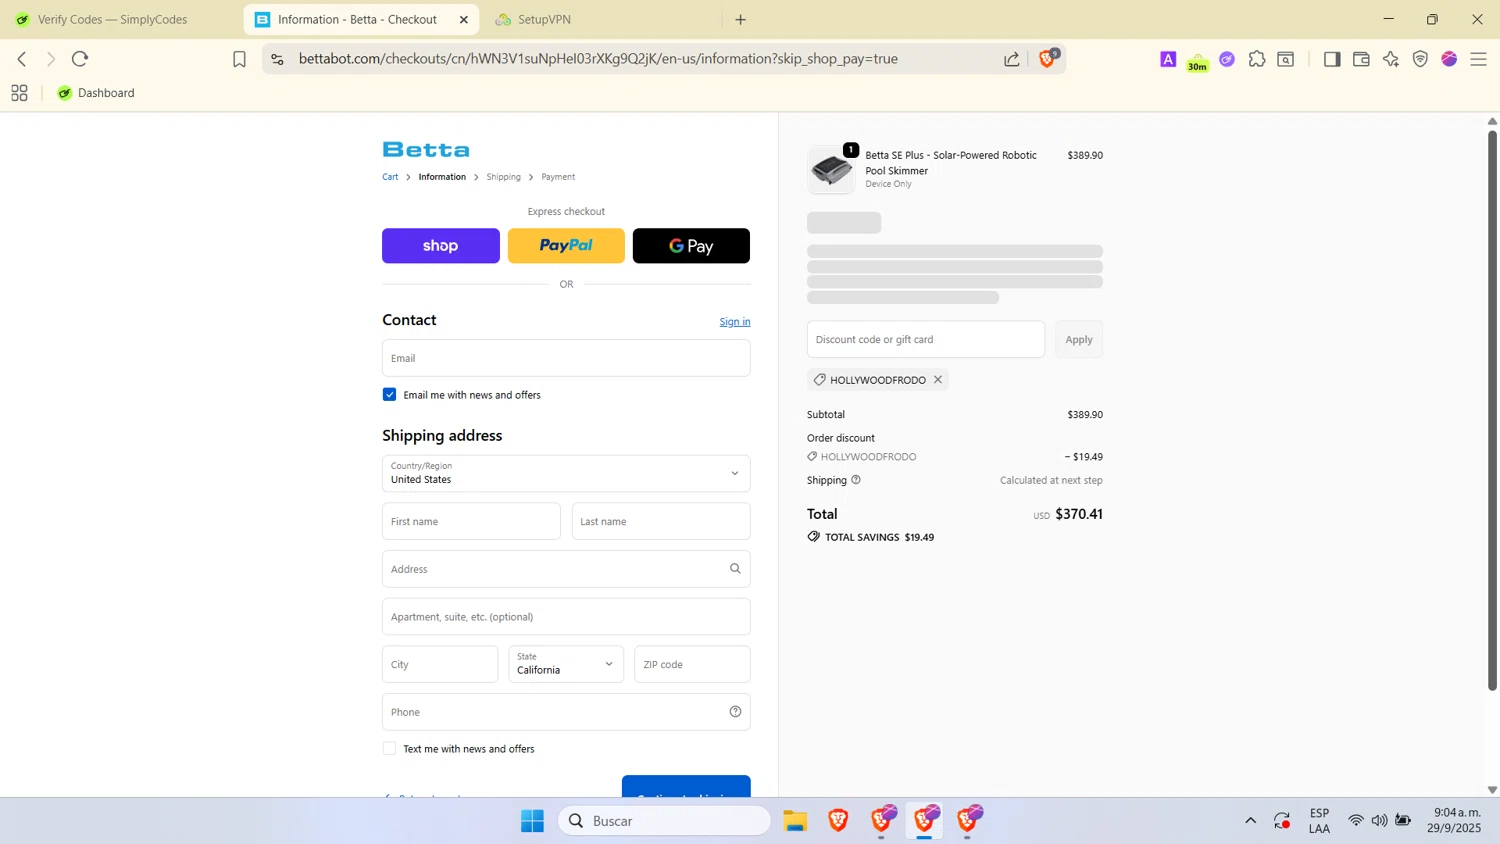Image resolution: width=1500 pixels, height=844 pixels.
Task: Open the clock and date in taskbar
Action: 1454,820
